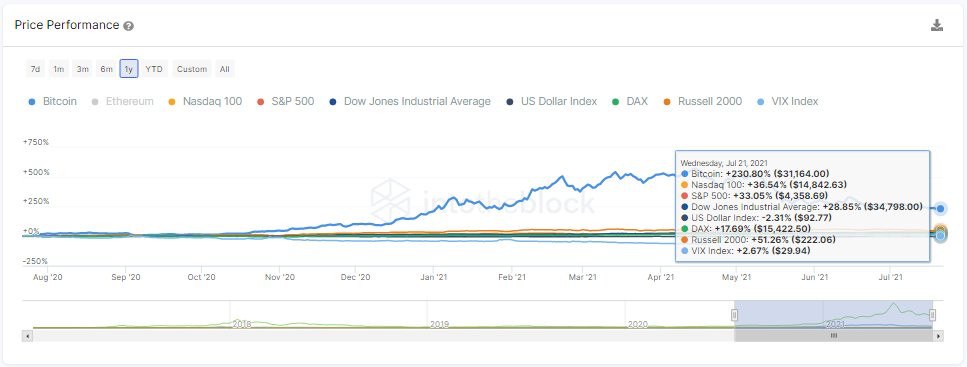
Task: Click the Jun '21 axis label
Action: tap(814, 278)
